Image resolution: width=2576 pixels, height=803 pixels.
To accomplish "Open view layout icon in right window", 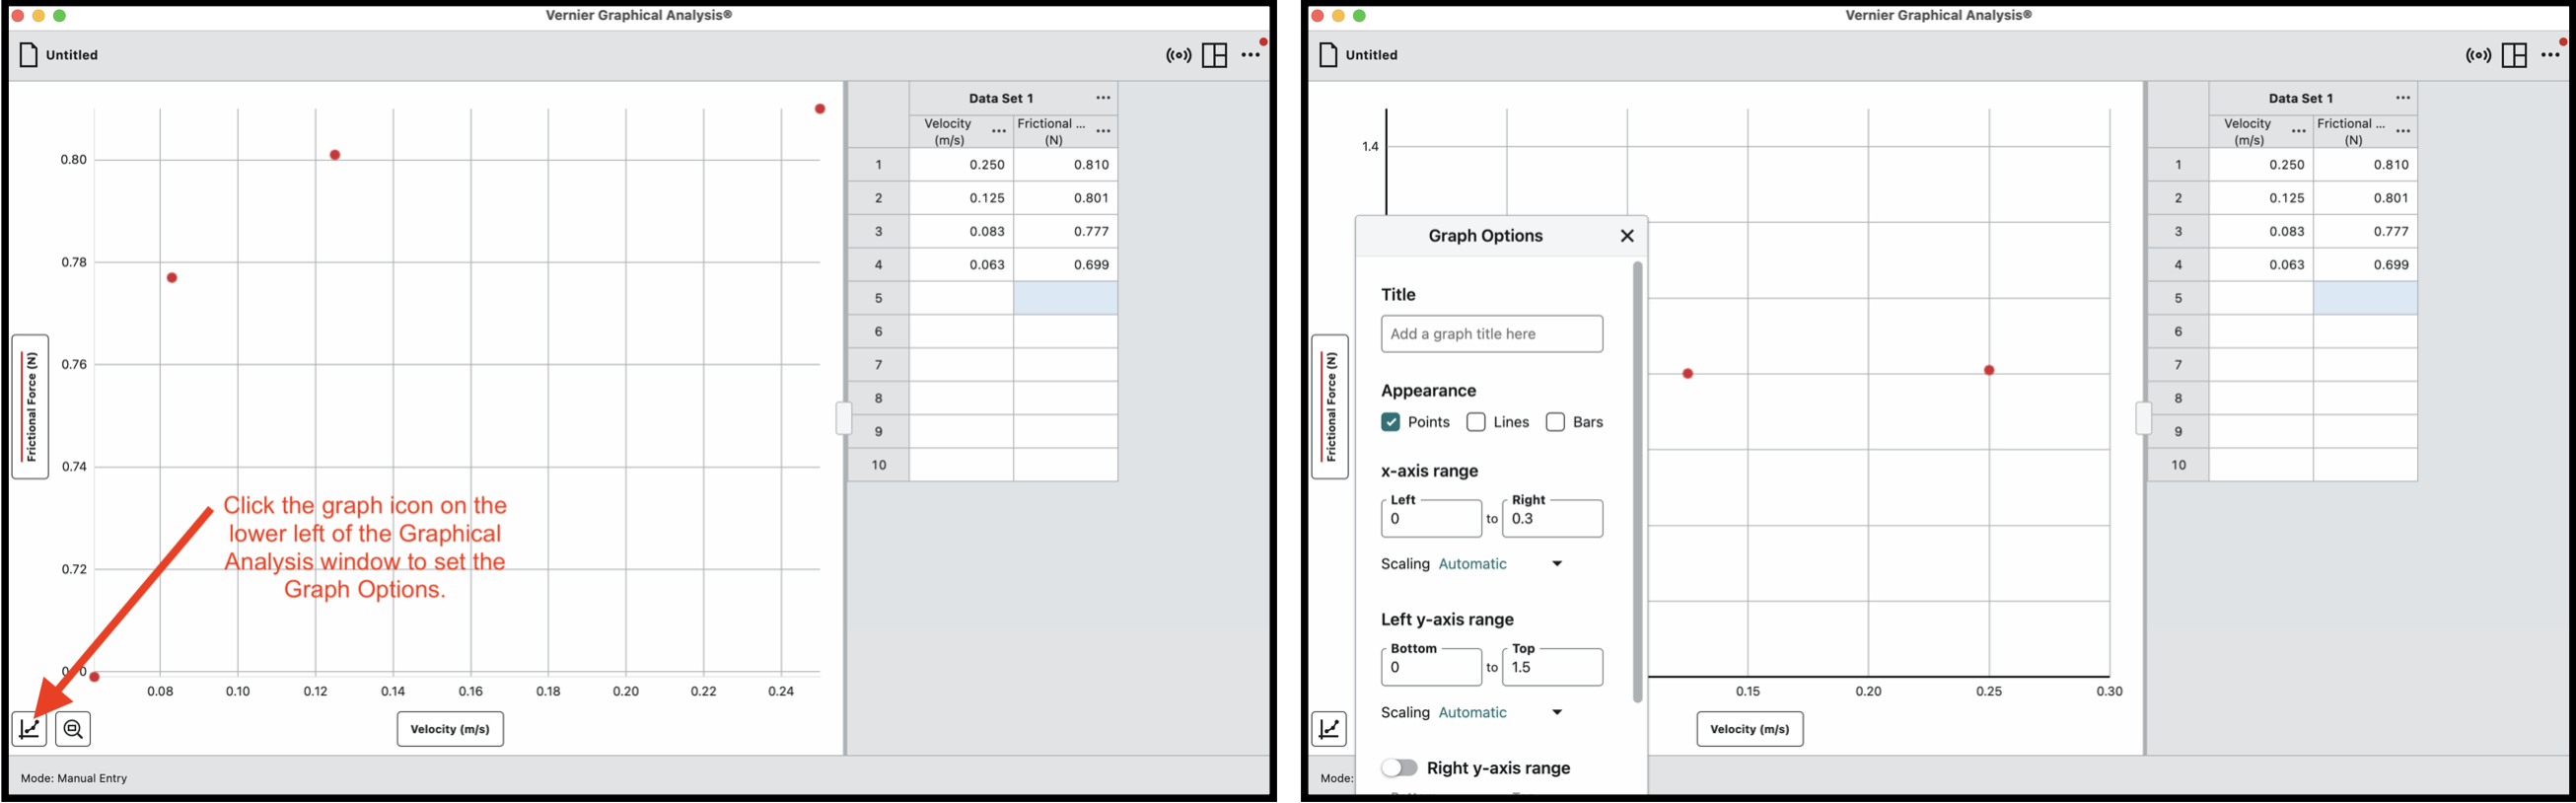I will pos(2514,55).
